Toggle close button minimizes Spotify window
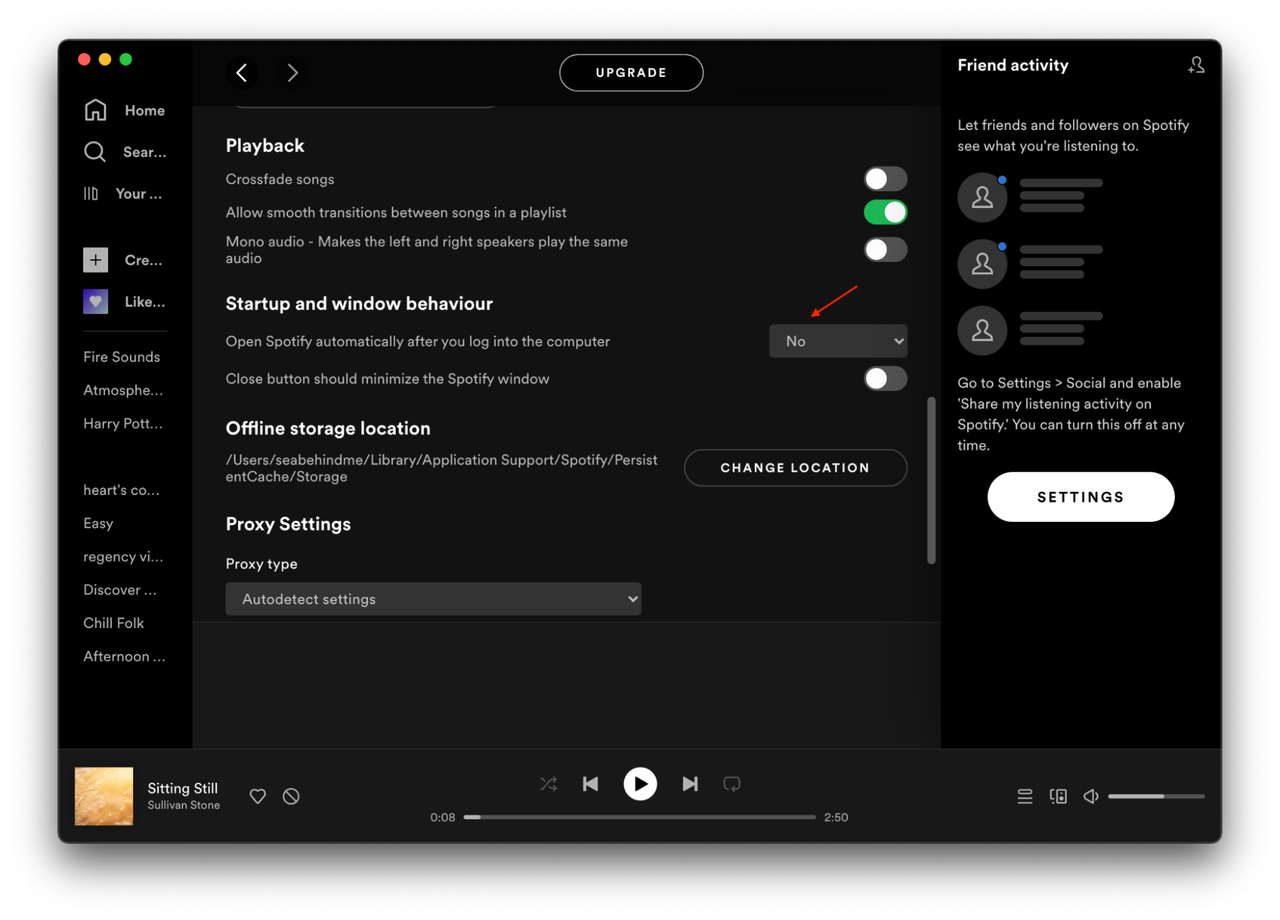1280x920 pixels. coord(886,379)
